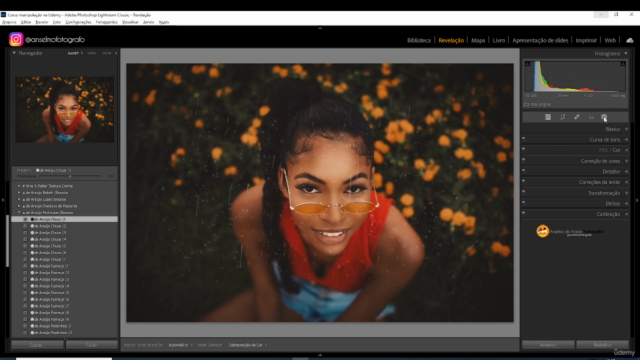Hide the right panel group using edge arrow

point(637,200)
